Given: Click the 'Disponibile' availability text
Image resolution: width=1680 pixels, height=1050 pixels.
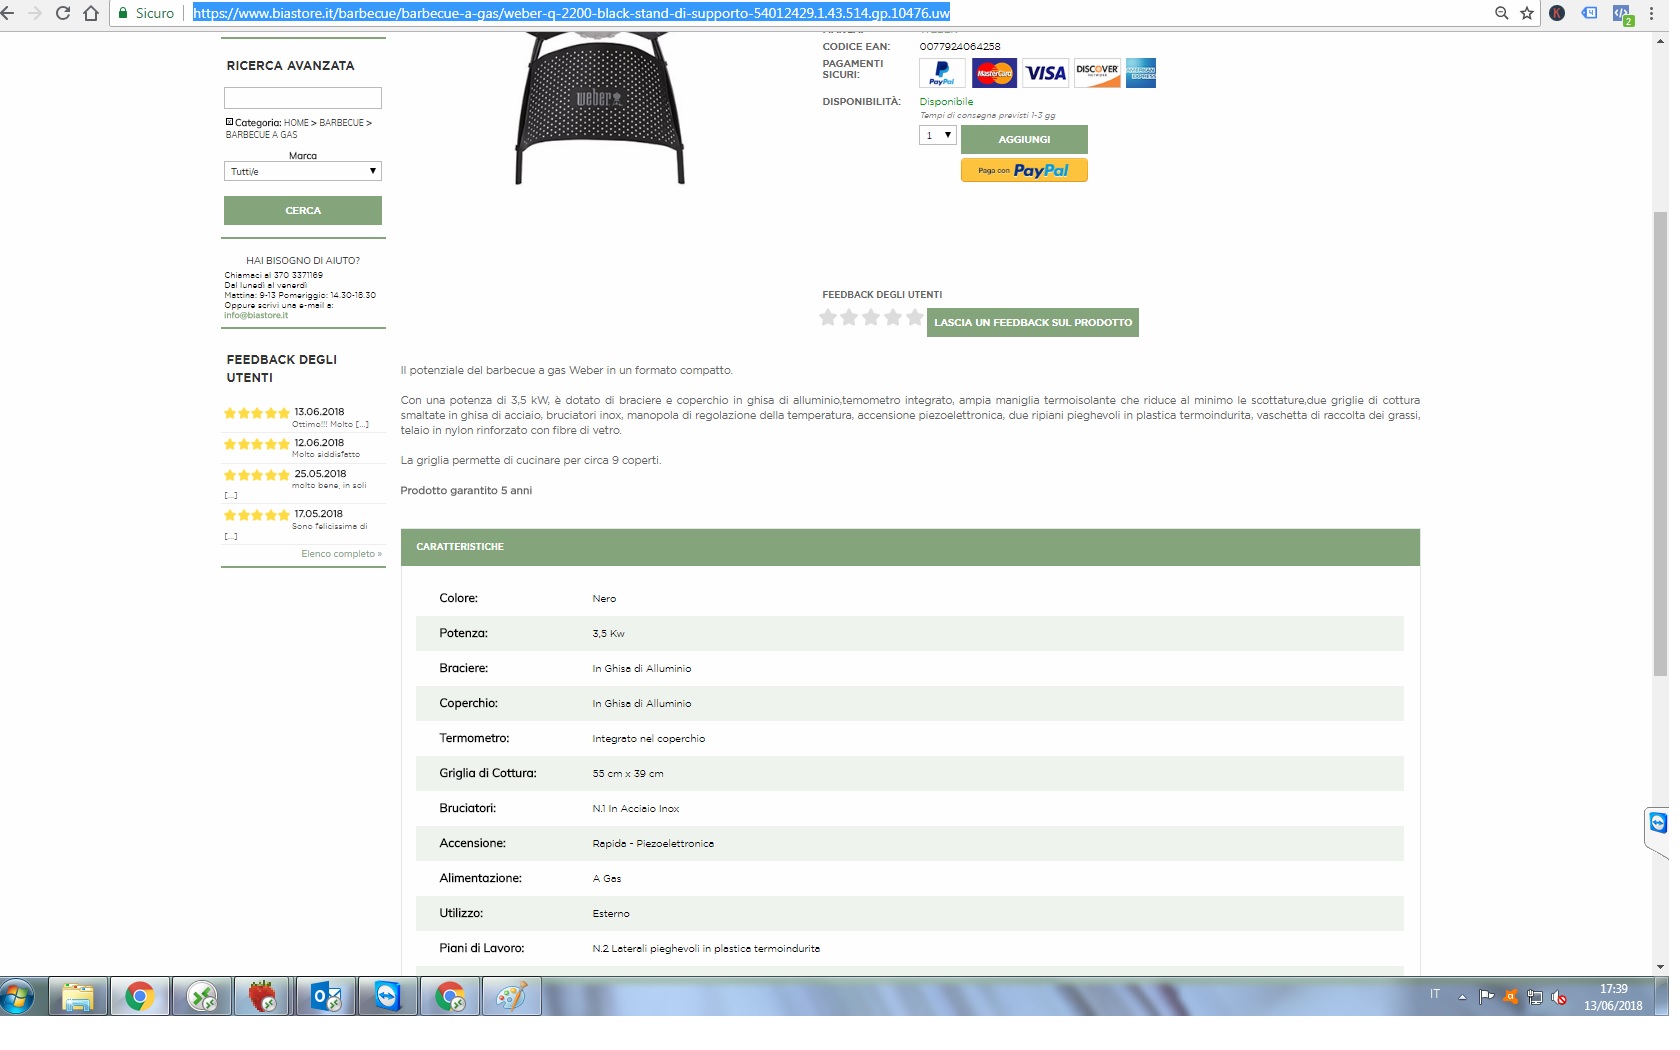Looking at the screenshot, I should 946,102.
